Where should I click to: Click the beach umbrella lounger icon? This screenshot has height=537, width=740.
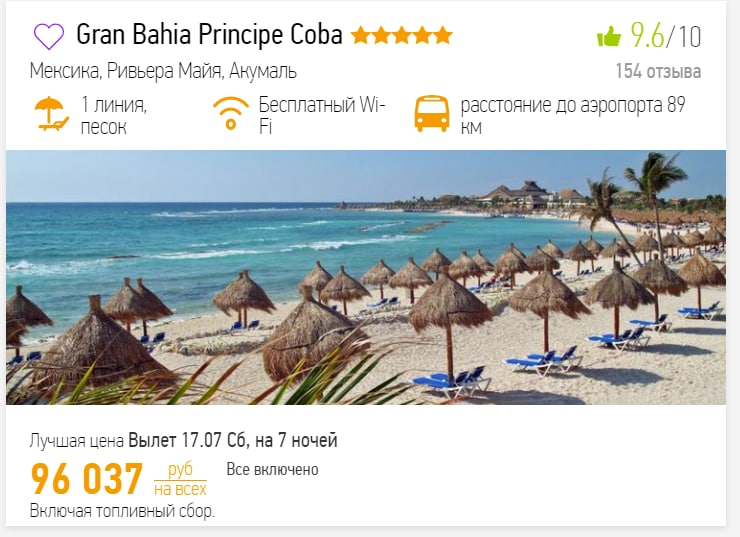click(x=51, y=113)
